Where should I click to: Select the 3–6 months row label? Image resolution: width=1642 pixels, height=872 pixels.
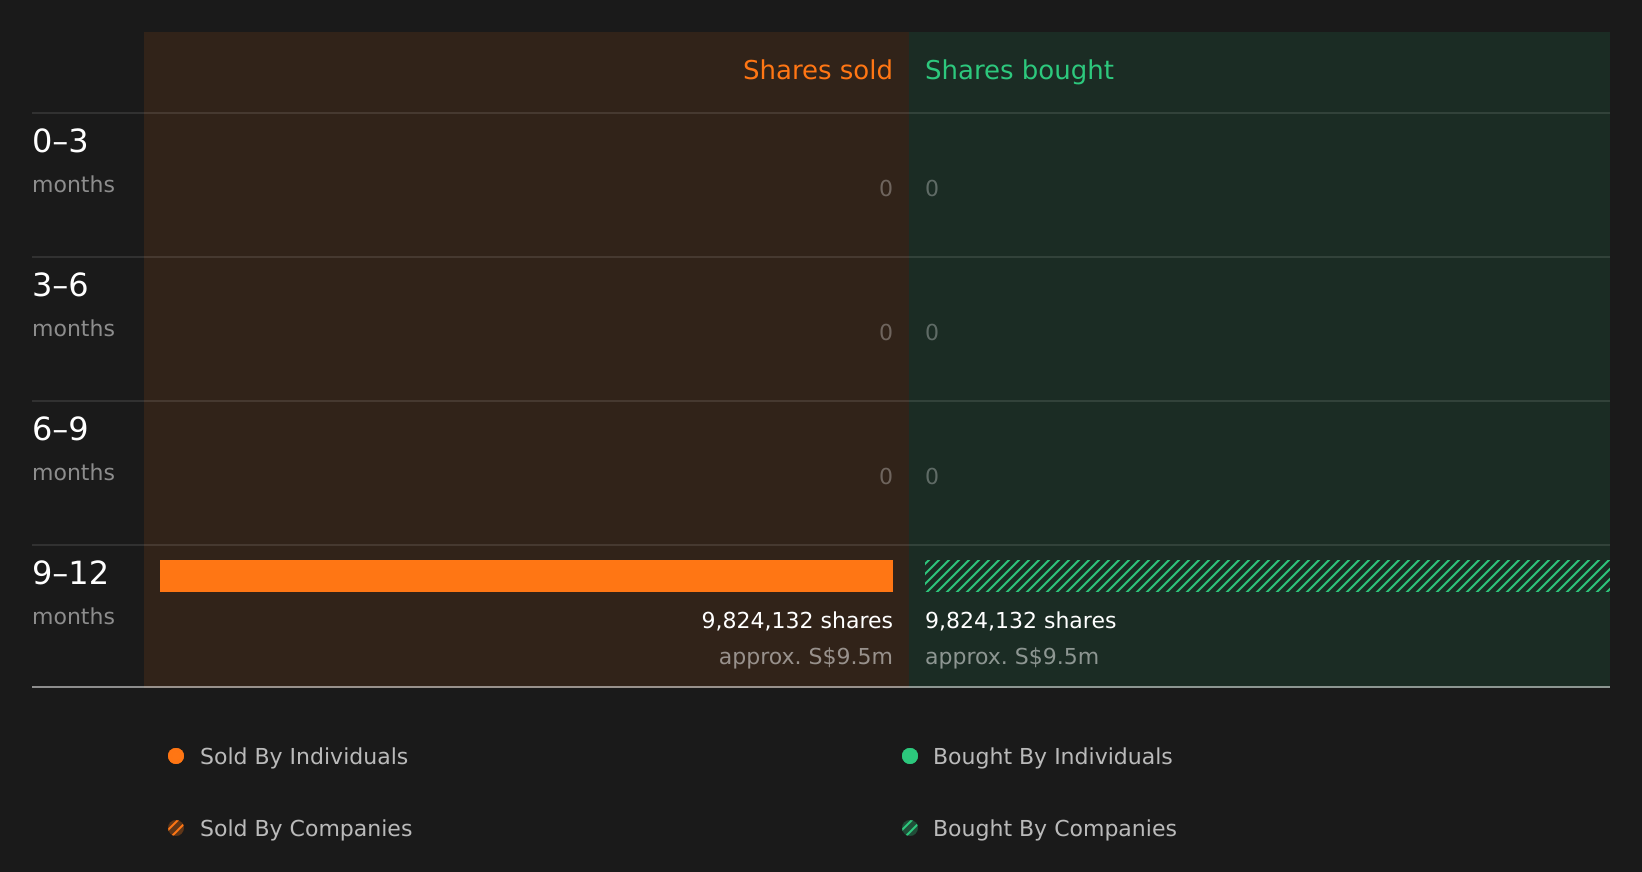[x=73, y=305]
